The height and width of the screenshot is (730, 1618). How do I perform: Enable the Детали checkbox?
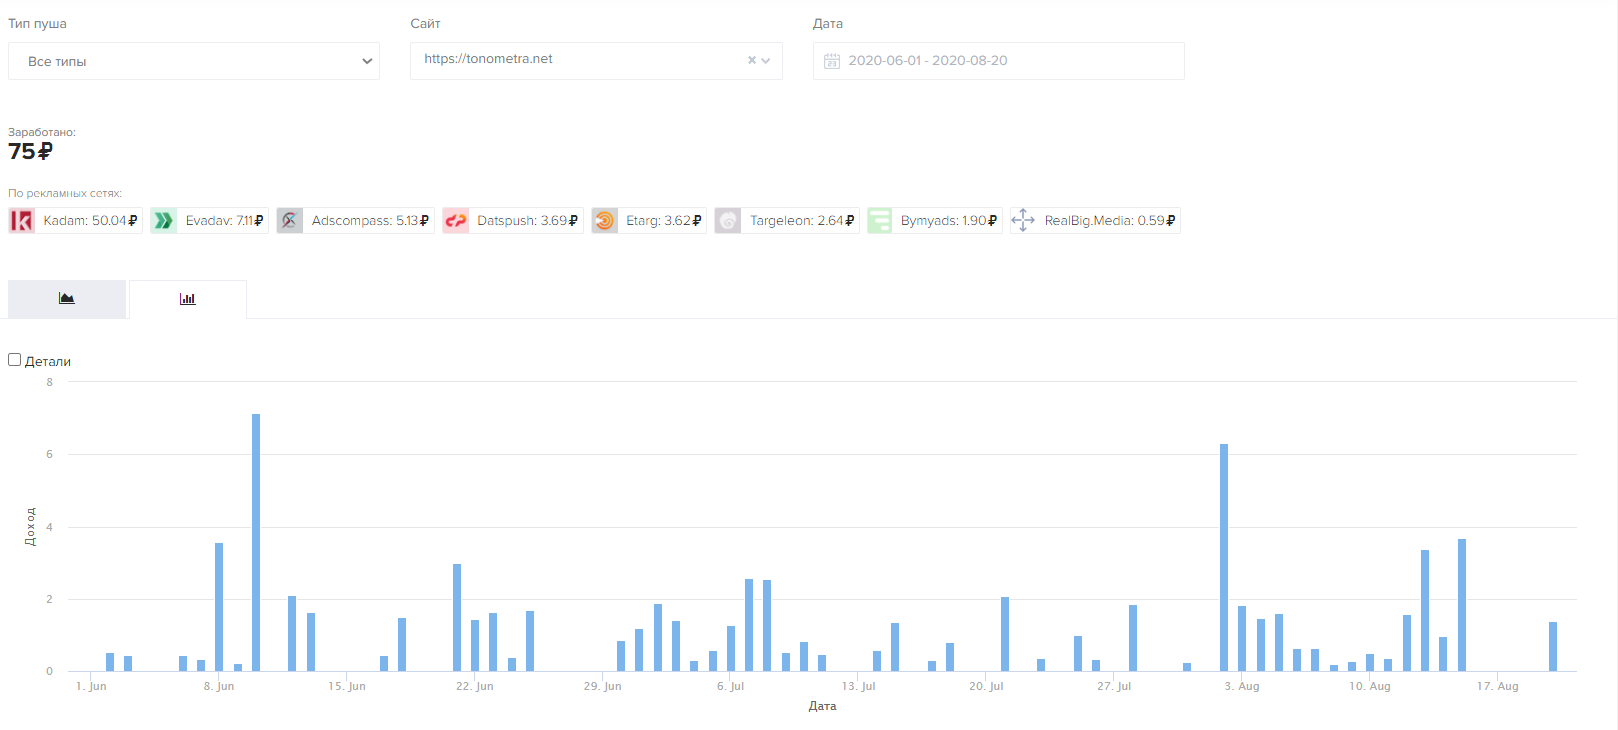pos(15,360)
